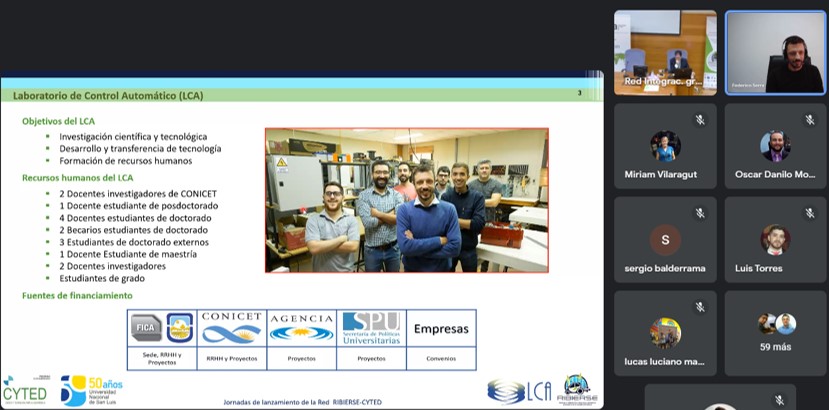Click '1 Docente estudiante de posdoctorado'
Screen dimensions: 829x410
pos(139,206)
